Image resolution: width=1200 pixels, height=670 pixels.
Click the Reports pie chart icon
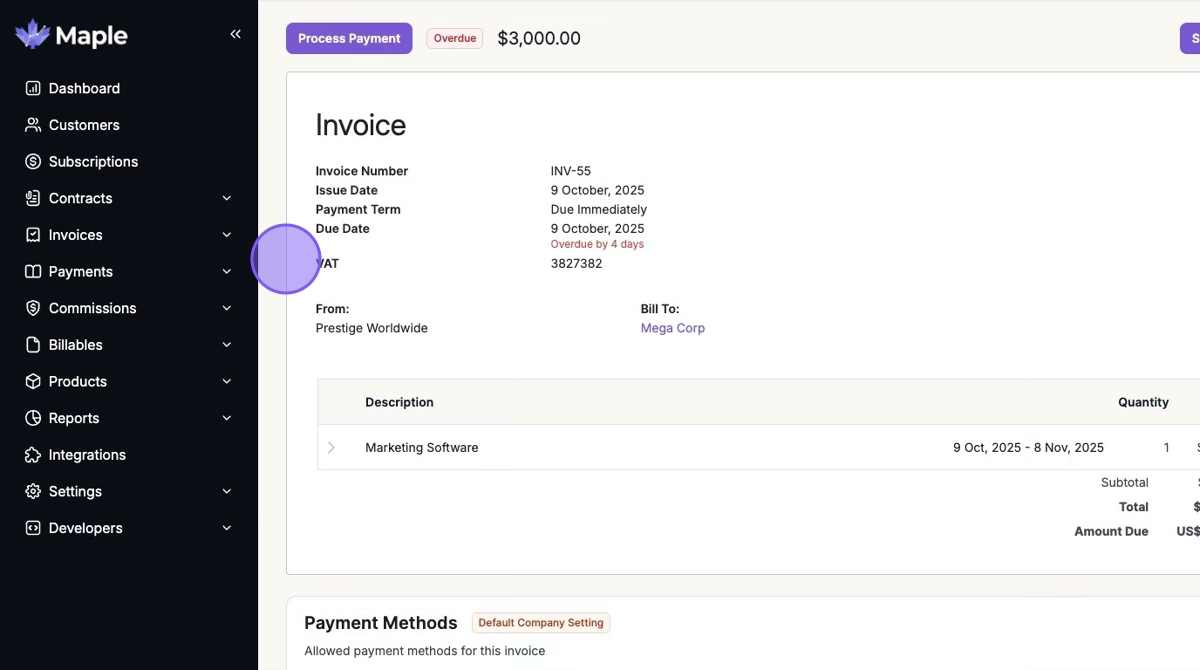[33, 418]
